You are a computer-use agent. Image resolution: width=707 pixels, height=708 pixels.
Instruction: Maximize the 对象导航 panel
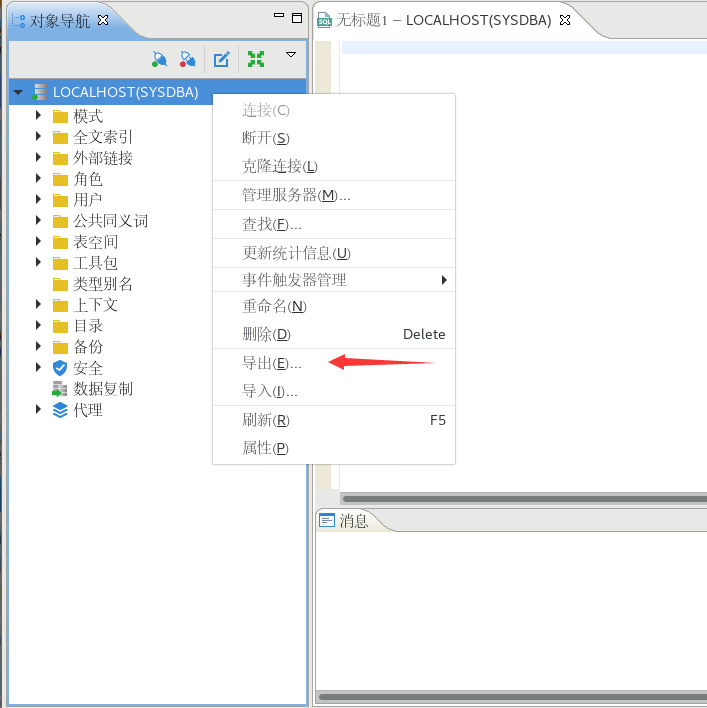(x=297, y=18)
